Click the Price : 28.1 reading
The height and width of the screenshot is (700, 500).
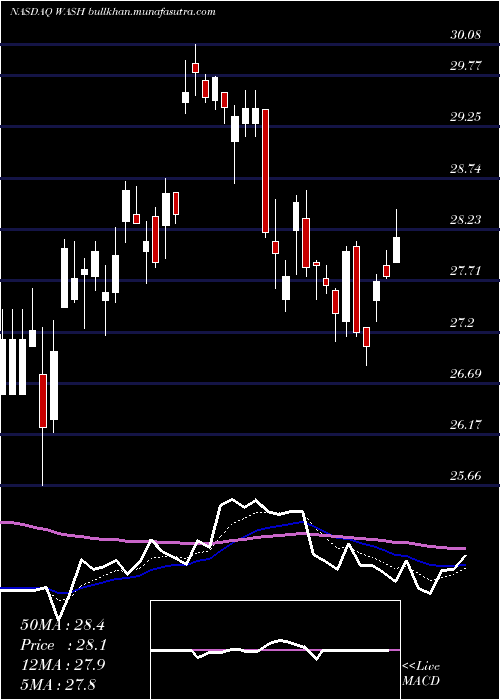coord(62,645)
